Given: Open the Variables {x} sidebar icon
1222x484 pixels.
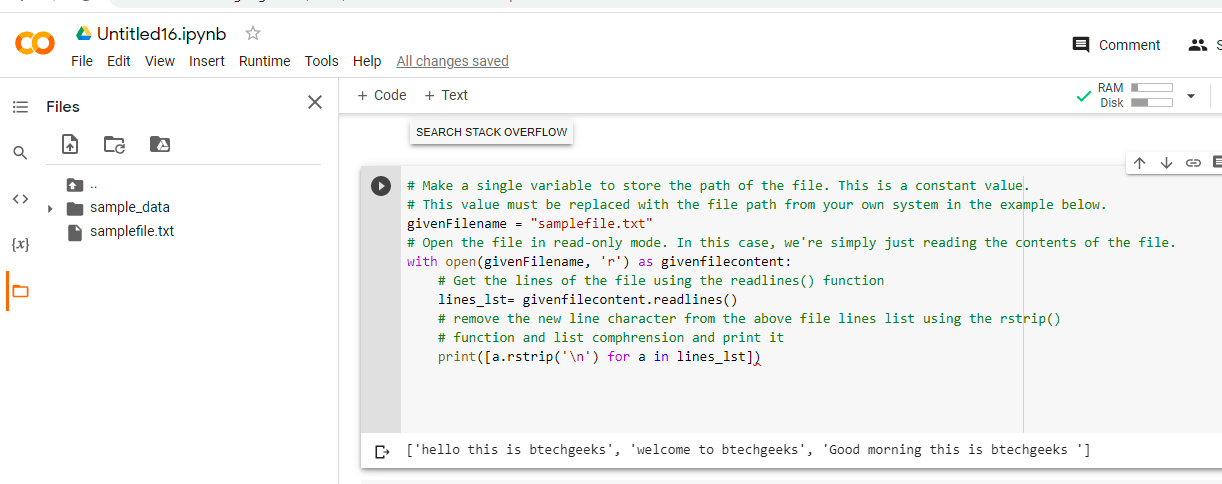Looking at the screenshot, I should pyautogui.click(x=20, y=245).
